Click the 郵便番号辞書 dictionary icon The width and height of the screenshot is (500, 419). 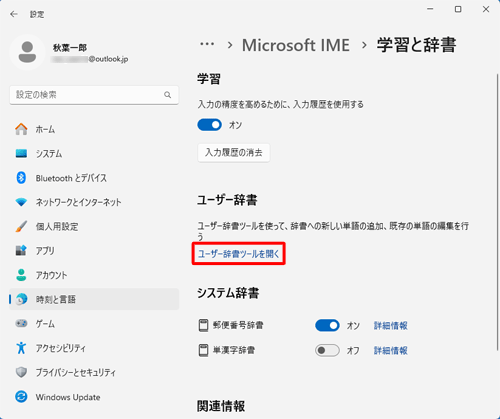click(x=203, y=325)
